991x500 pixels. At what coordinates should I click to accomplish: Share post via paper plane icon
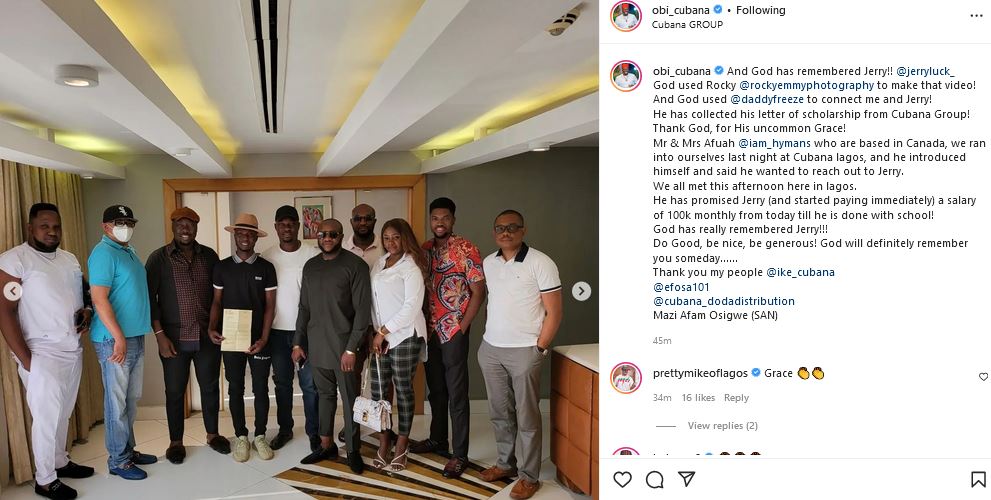[x=687, y=479]
